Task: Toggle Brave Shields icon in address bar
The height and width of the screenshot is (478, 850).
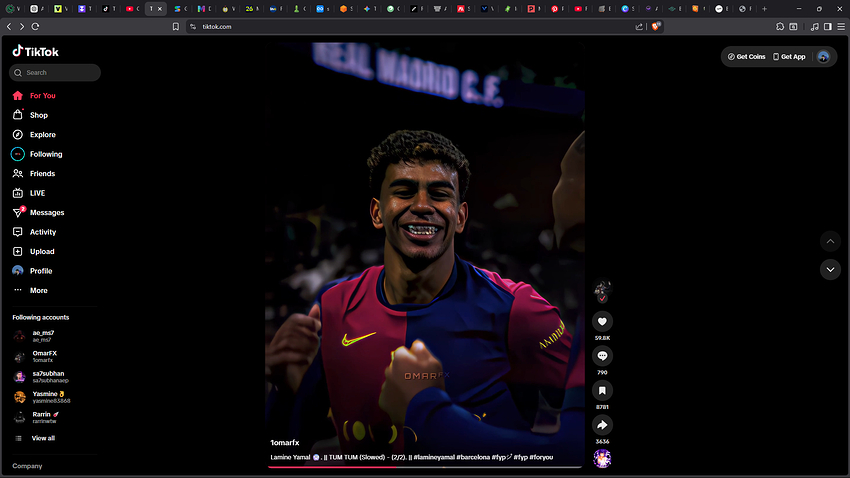Action: tap(655, 27)
